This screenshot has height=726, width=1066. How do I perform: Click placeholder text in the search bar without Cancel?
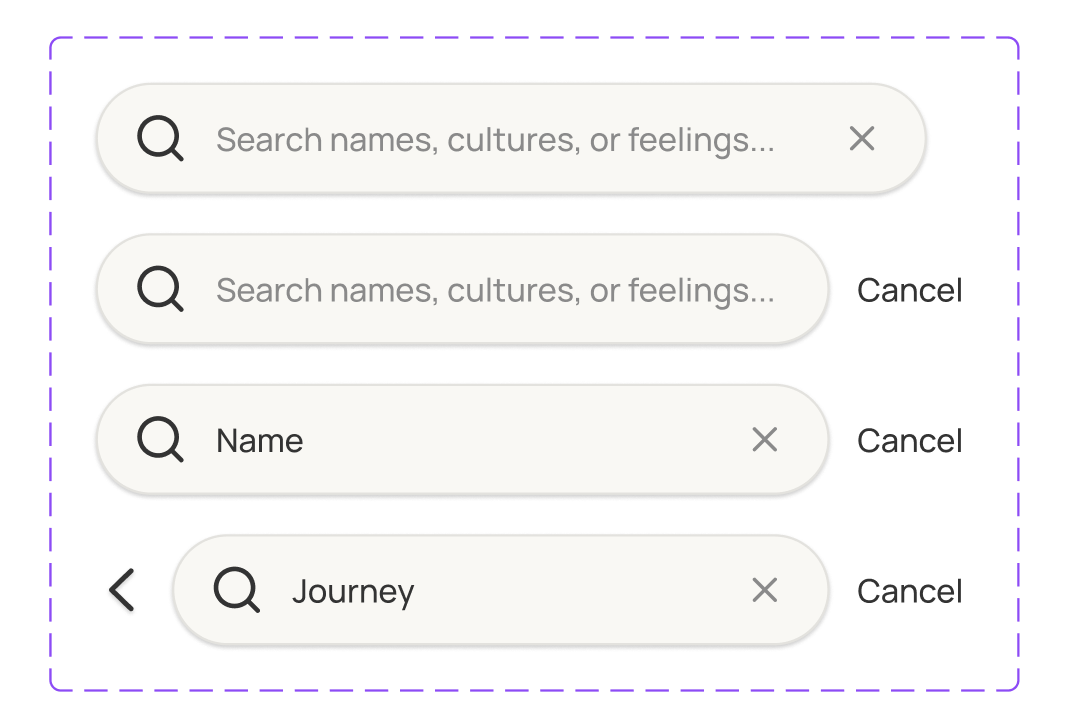[495, 139]
